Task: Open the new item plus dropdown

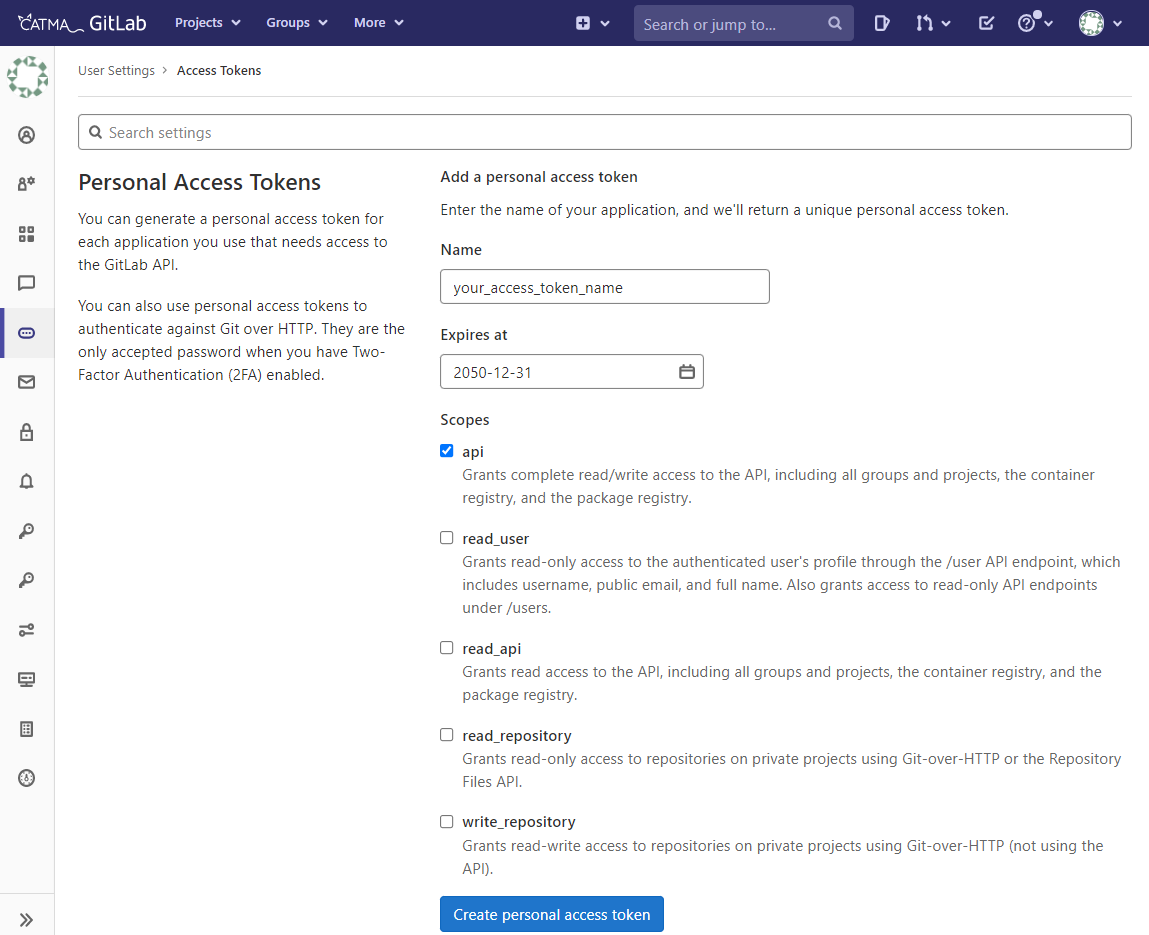Action: (x=592, y=23)
